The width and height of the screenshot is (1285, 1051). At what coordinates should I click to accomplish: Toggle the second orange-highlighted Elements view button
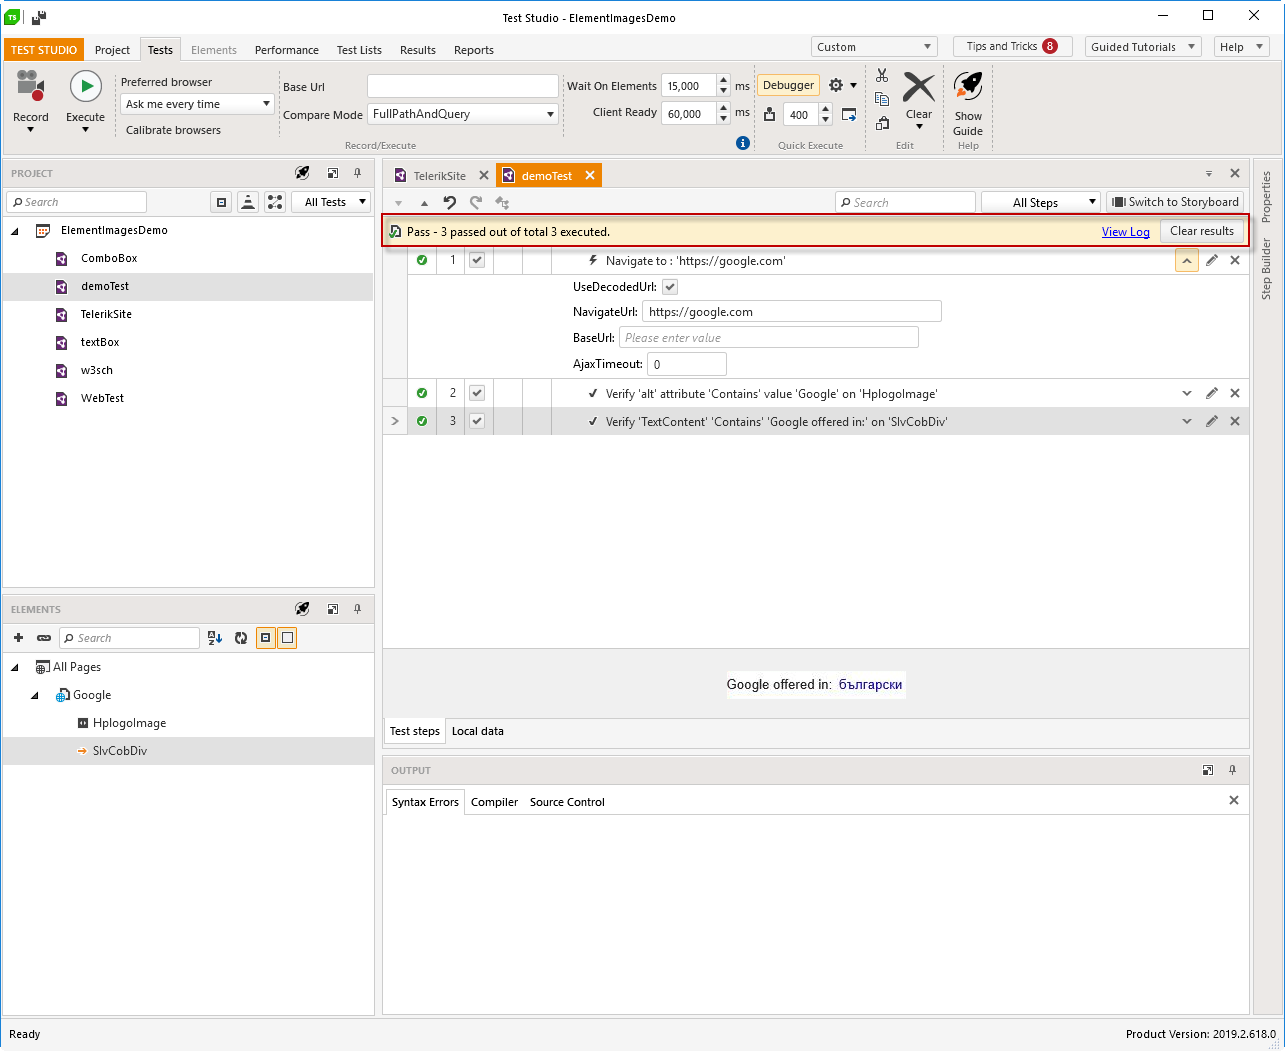point(287,638)
